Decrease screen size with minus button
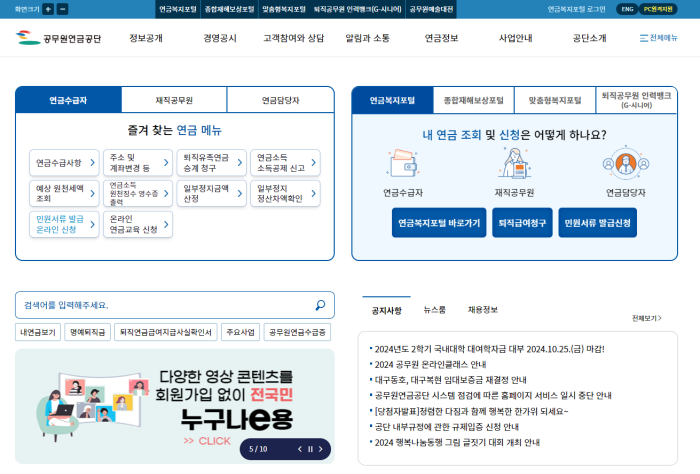This screenshot has width=700, height=474. click(x=62, y=9)
